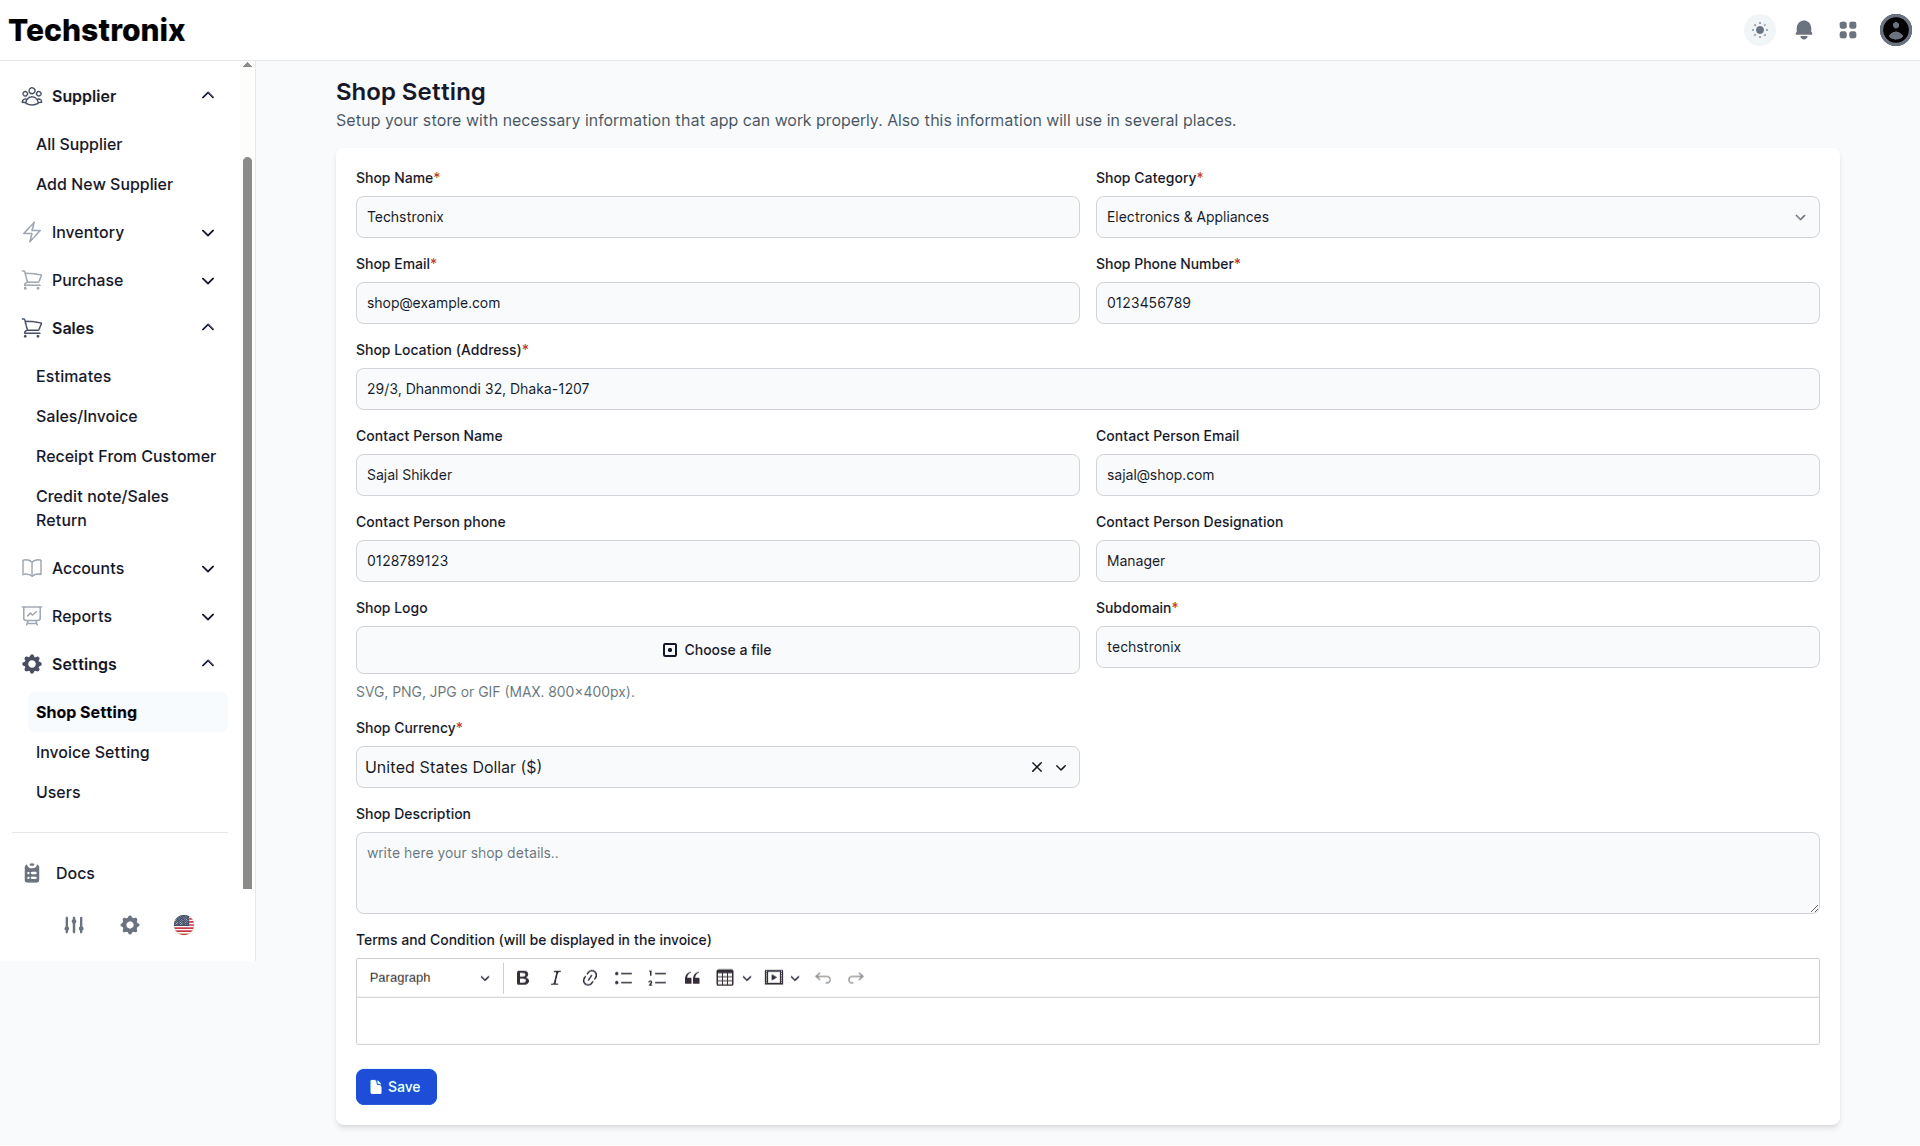Image resolution: width=1920 pixels, height=1146 pixels.
Task: Open the Paragraph style dropdown
Action: pos(429,978)
